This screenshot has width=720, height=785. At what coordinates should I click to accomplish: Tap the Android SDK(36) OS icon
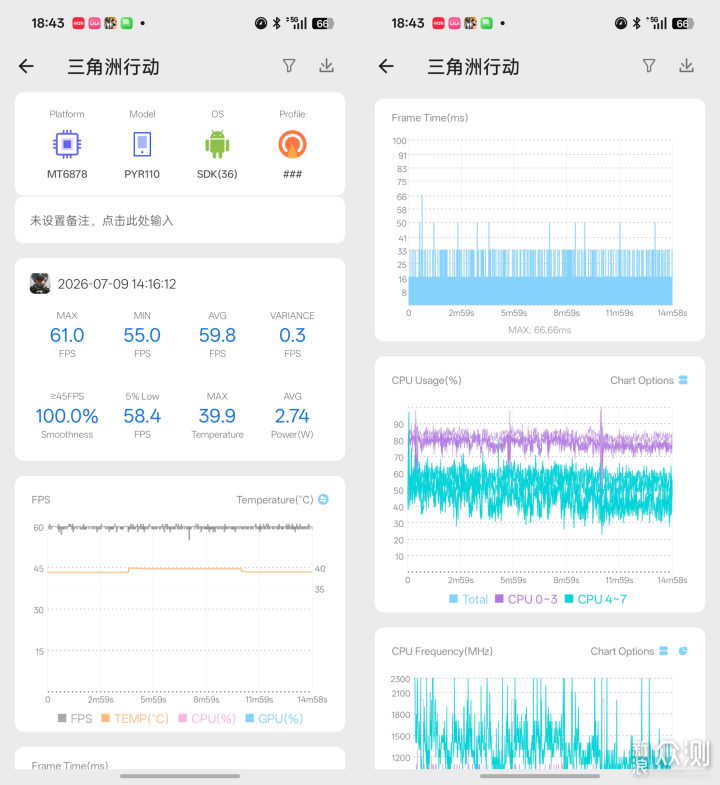point(217,144)
